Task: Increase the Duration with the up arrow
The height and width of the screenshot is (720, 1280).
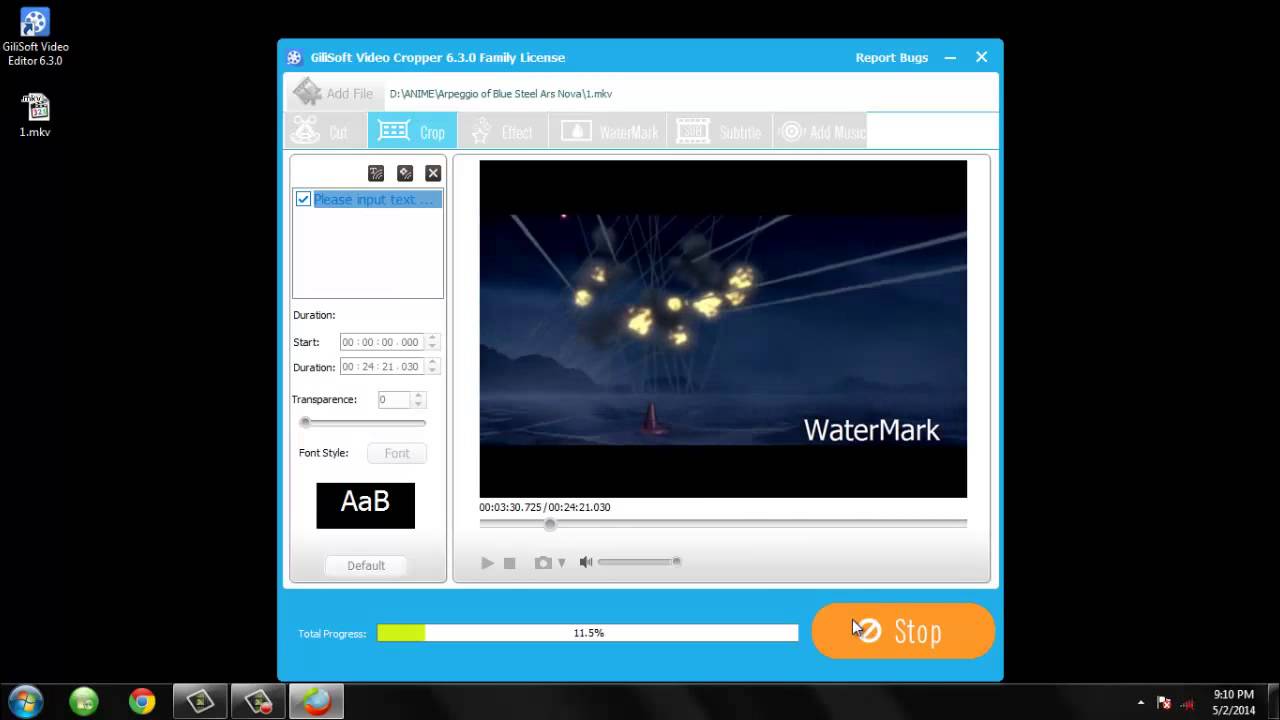Action: point(432,363)
